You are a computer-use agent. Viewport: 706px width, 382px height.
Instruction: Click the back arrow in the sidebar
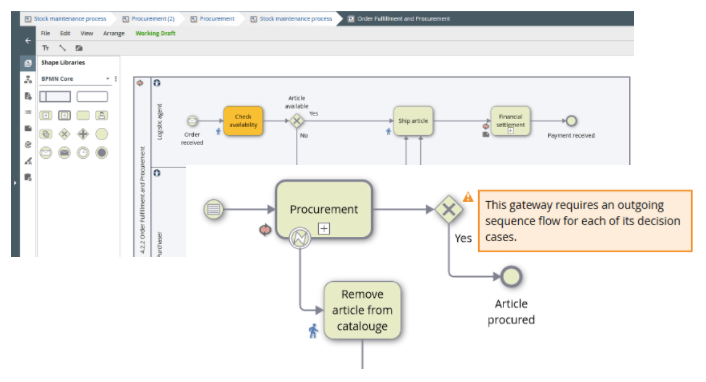(x=28, y=41)
